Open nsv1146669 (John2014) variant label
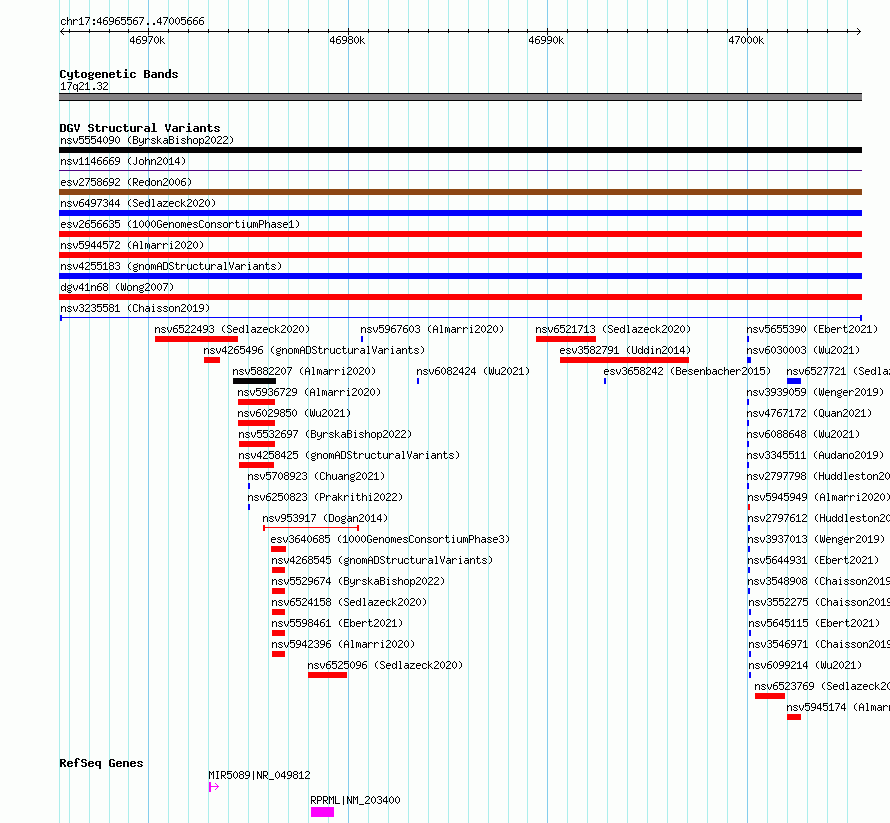This screenshot has height=823, width=890. [123, 161]
